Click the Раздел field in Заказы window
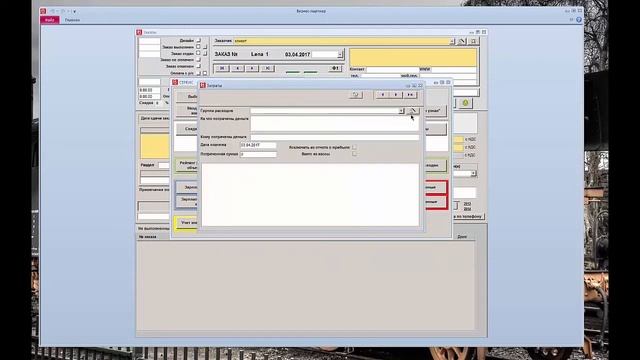The height and width of the screenshot is (360, 640). (164, 165)
